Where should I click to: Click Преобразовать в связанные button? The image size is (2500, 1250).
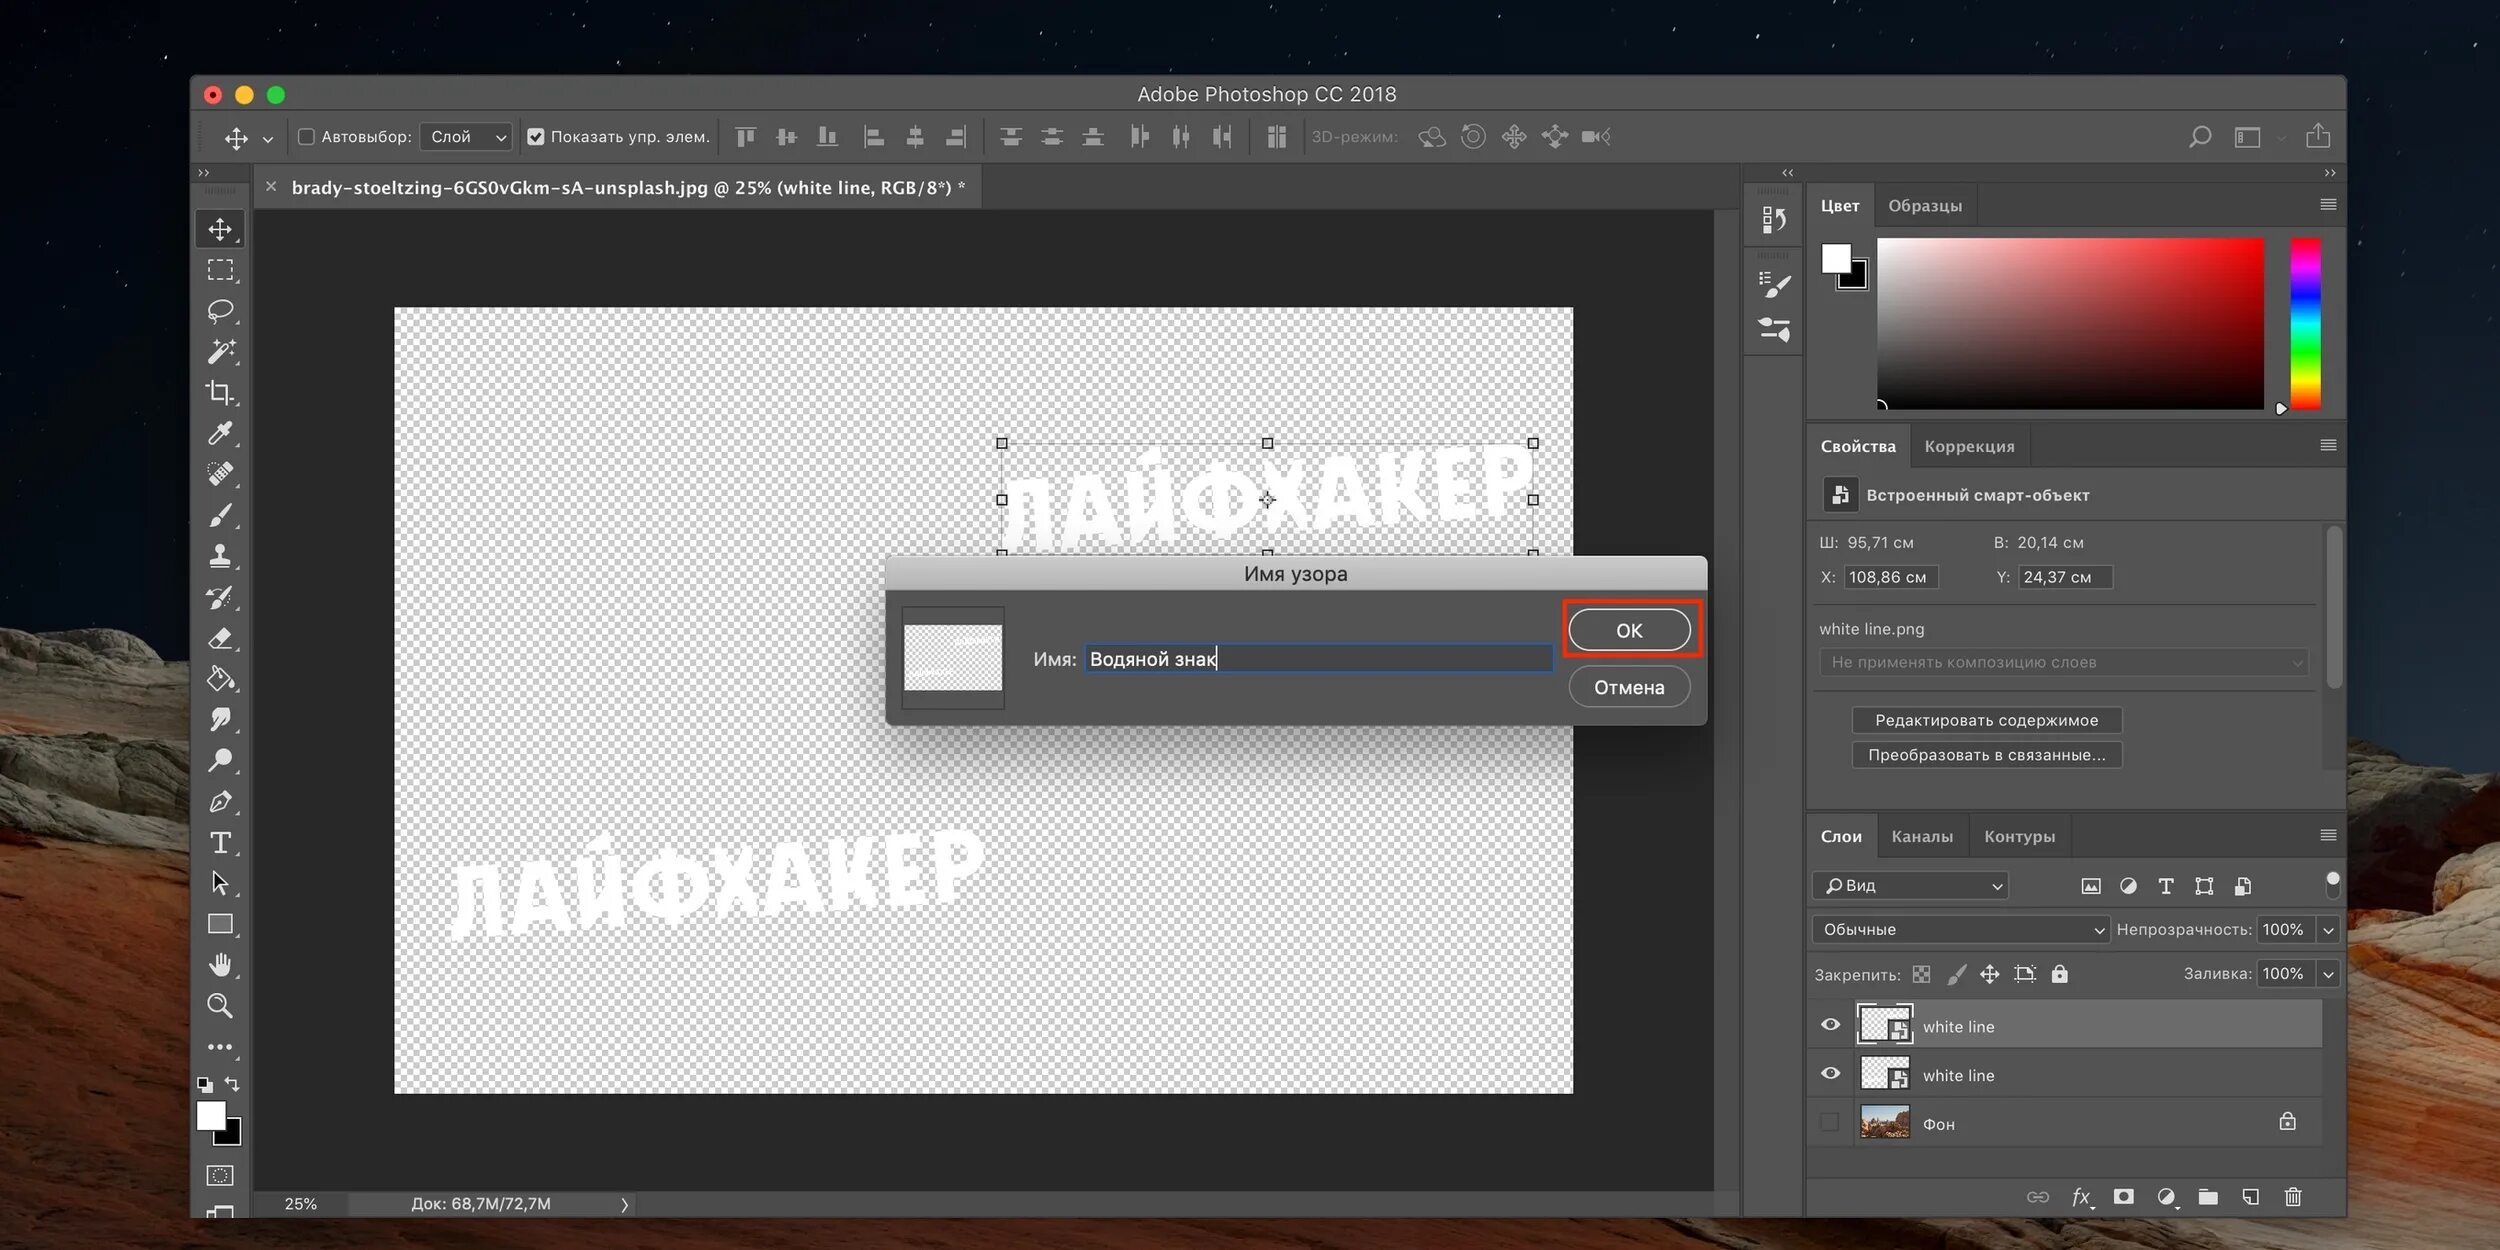click(1986, 755)
